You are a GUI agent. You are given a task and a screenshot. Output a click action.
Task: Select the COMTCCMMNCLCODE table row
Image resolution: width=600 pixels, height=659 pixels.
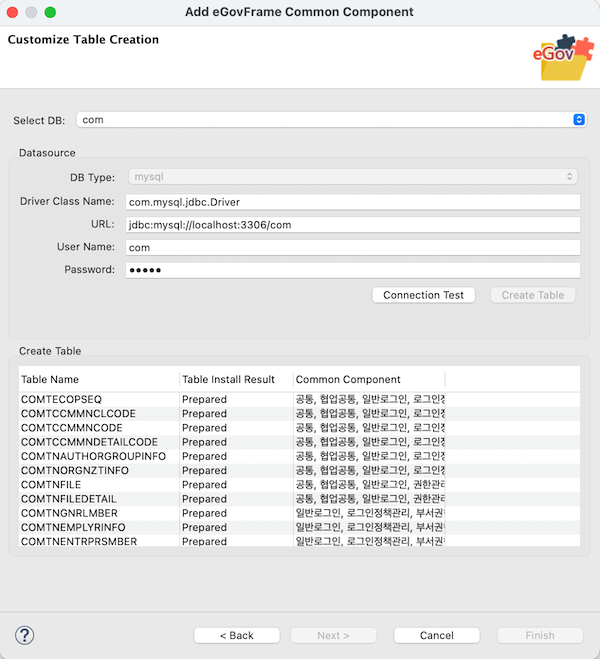pyautogui.click(x=300, y=414)
